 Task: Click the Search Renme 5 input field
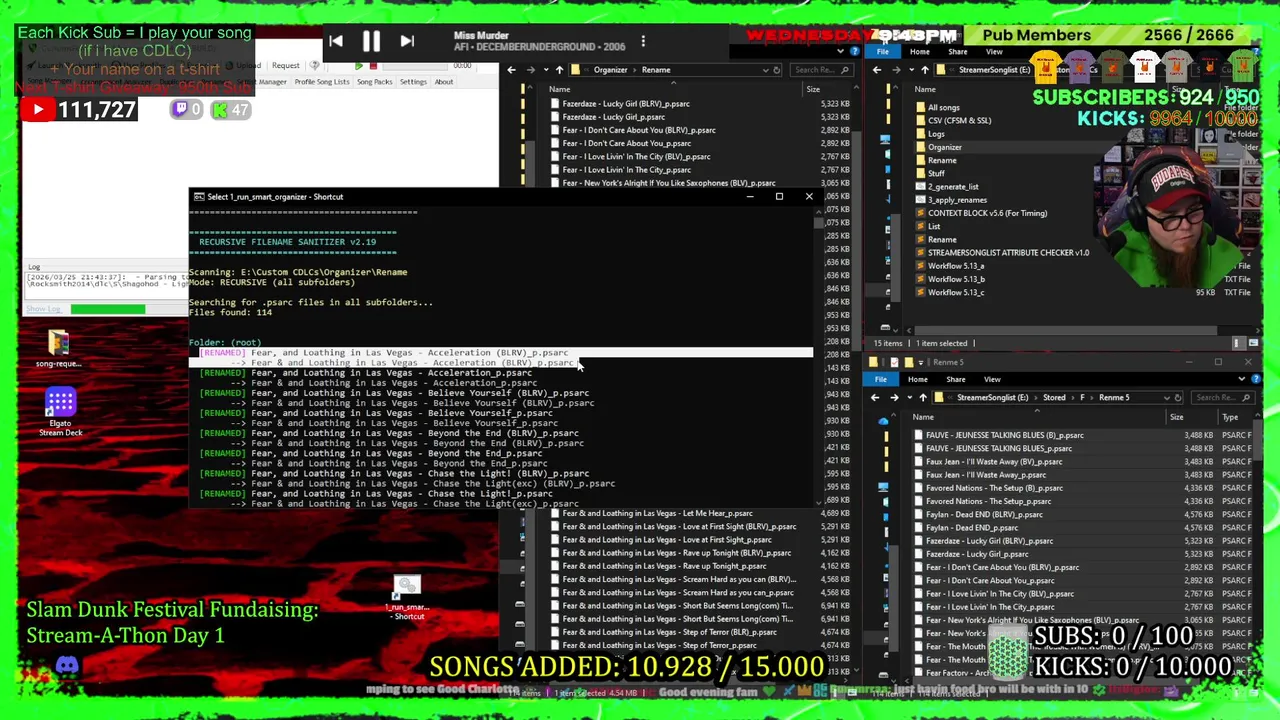(1222, 398)
